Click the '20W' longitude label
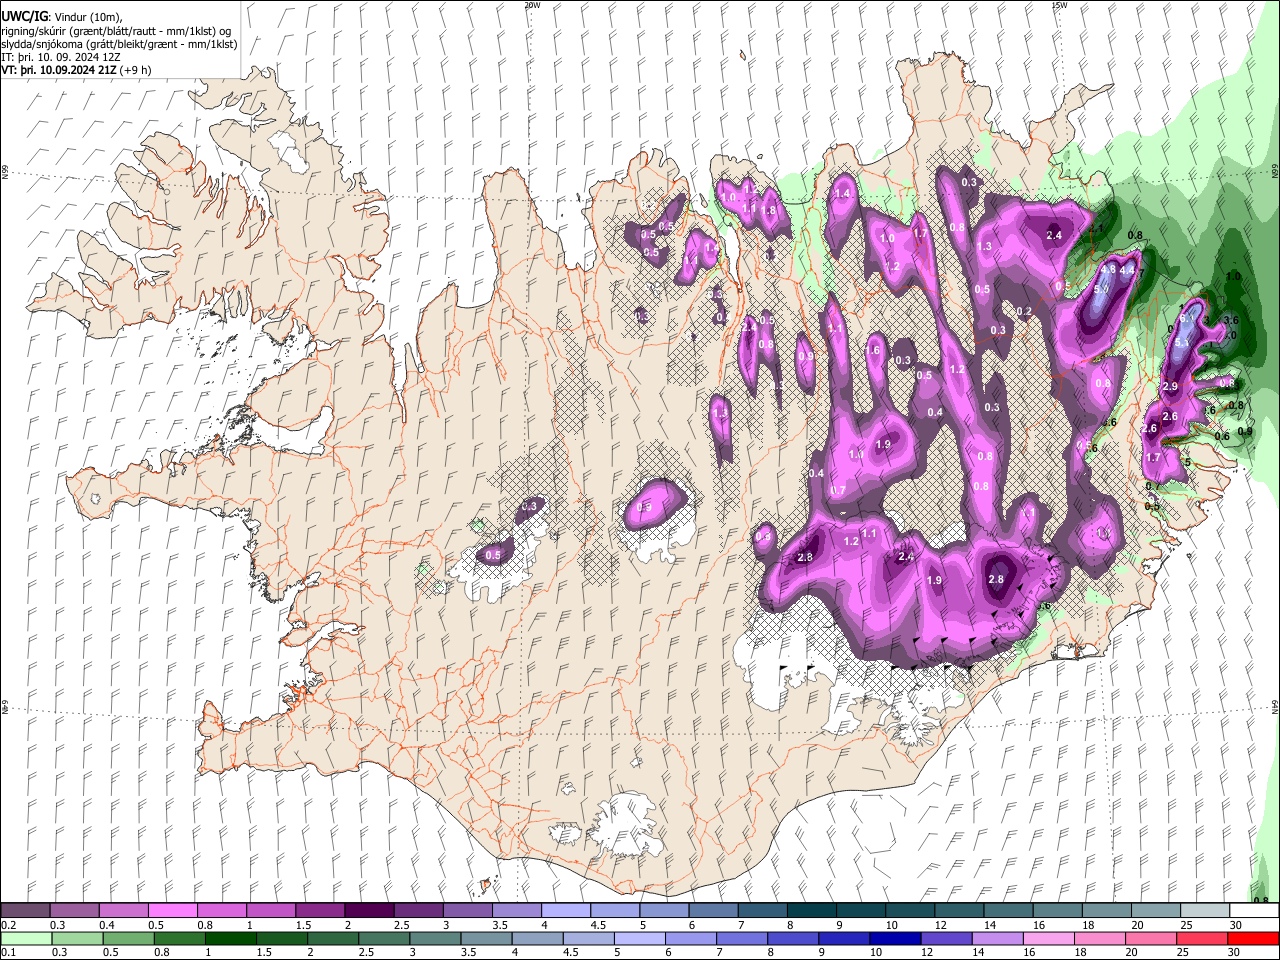 point(532,5)
